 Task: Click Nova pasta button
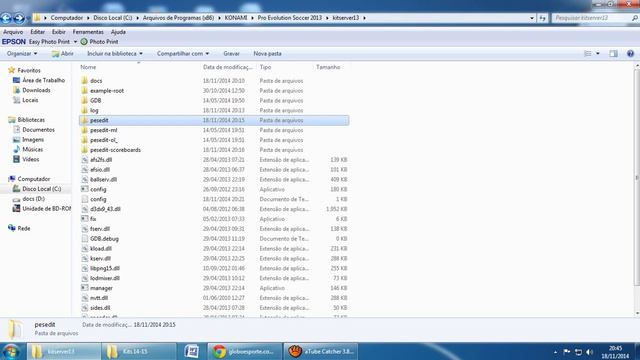coord(267,53)
